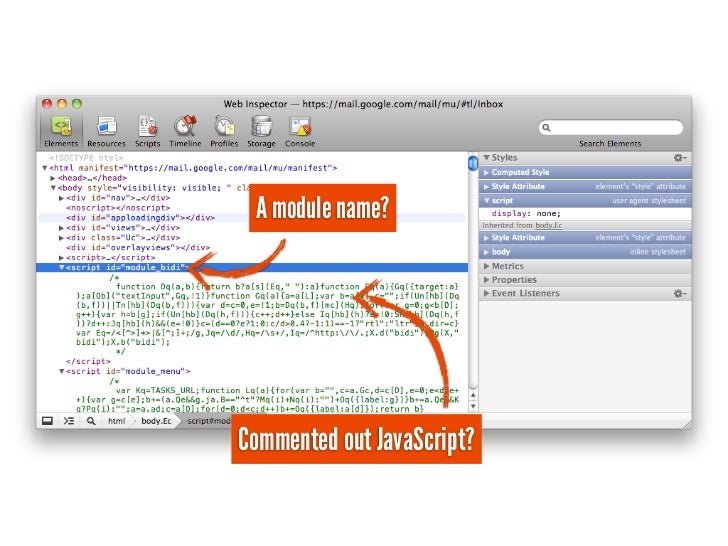The height and width of the screenshot is (546, 728).
Task: Expand the first Style Attribute section
Action: 486,187
